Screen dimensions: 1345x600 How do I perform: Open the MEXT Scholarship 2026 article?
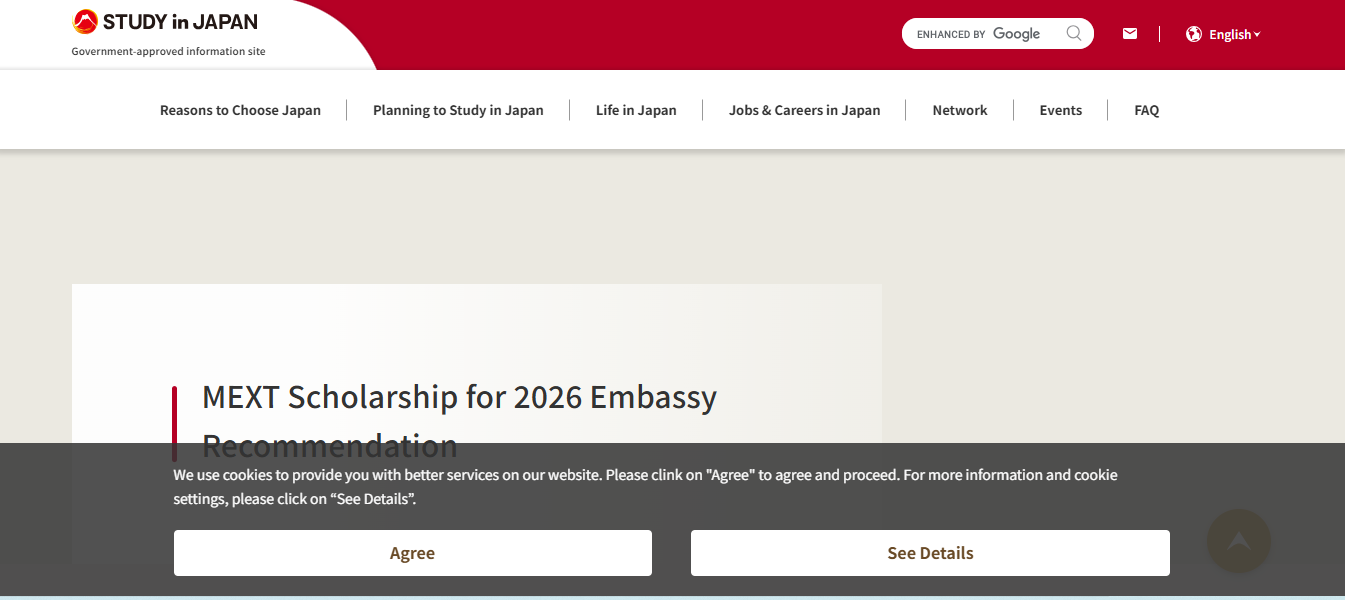(458, 396)
